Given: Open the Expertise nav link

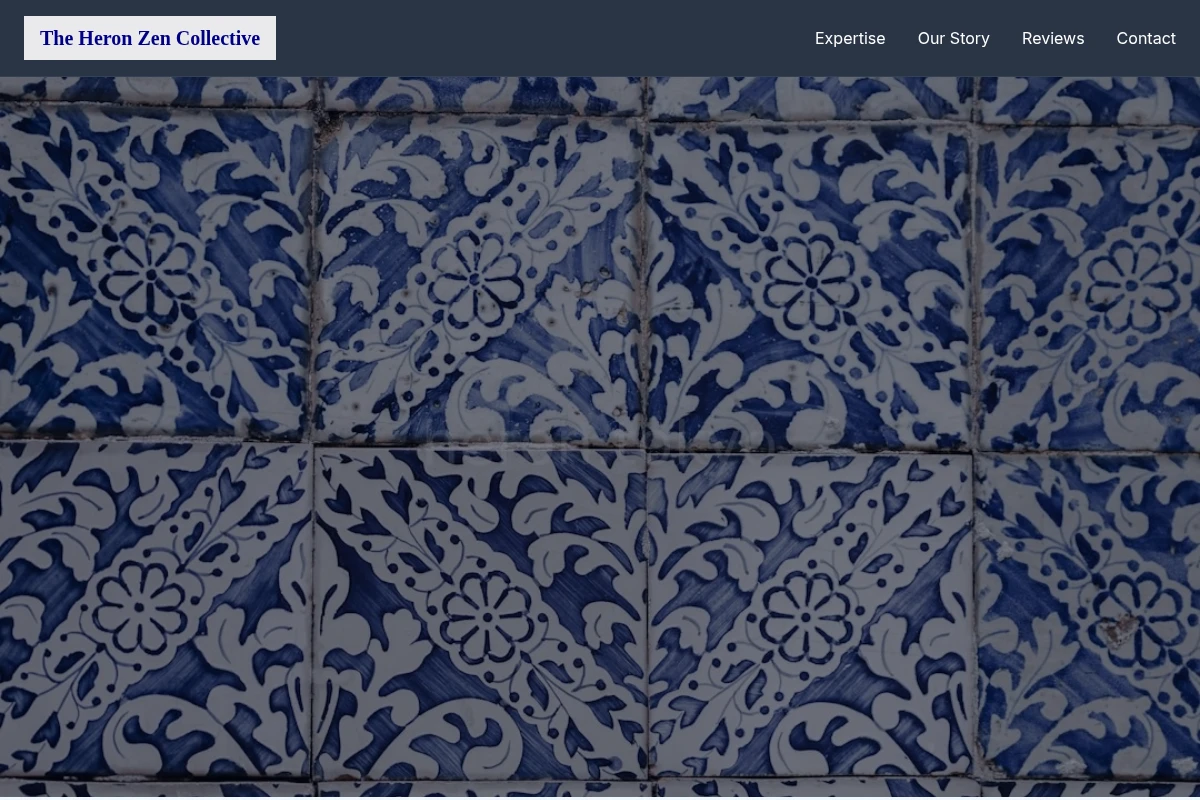Looking at the screenshot, I should [850, 38].
